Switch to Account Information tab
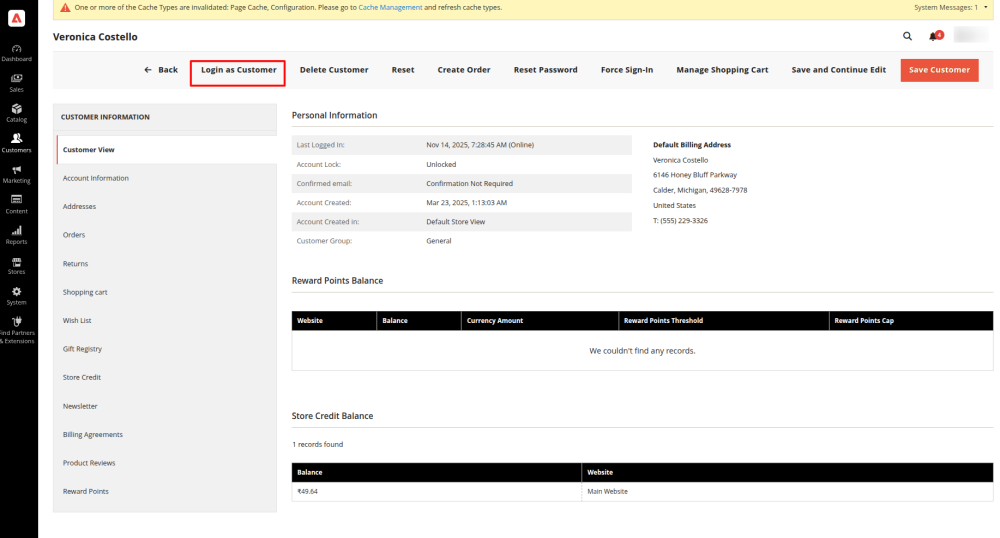1000x538 pixels. pos(96,178)
